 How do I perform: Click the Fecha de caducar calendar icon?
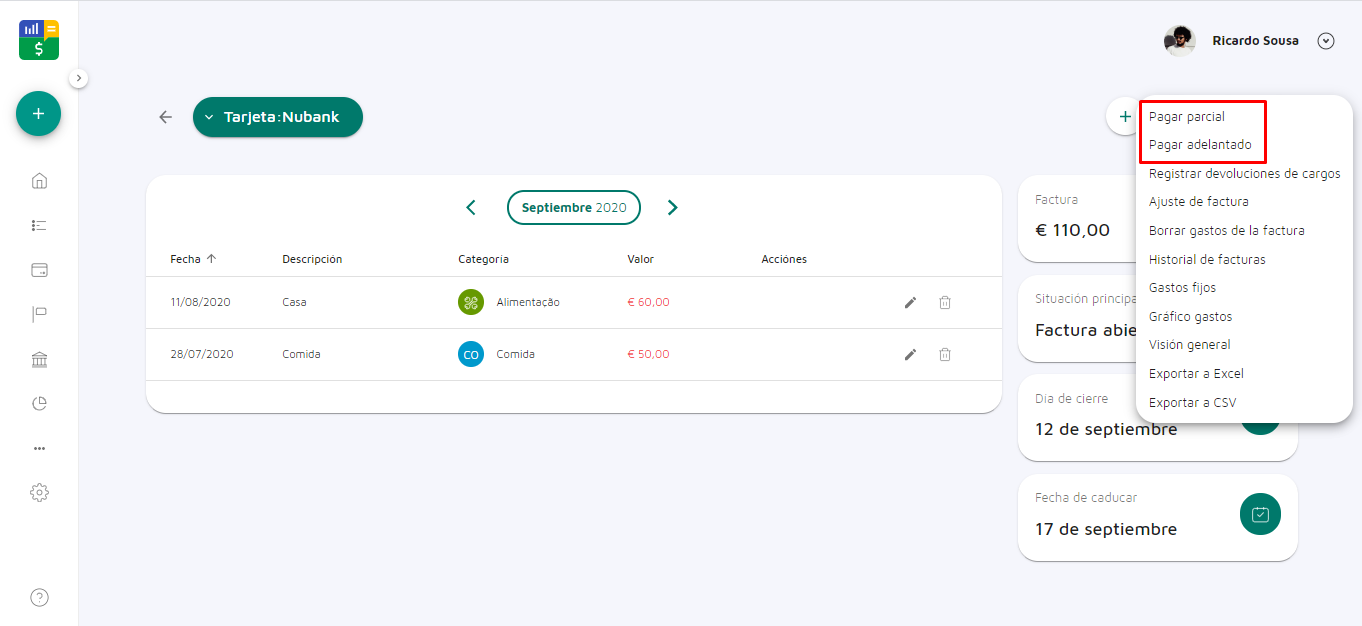pos(1260,515)
